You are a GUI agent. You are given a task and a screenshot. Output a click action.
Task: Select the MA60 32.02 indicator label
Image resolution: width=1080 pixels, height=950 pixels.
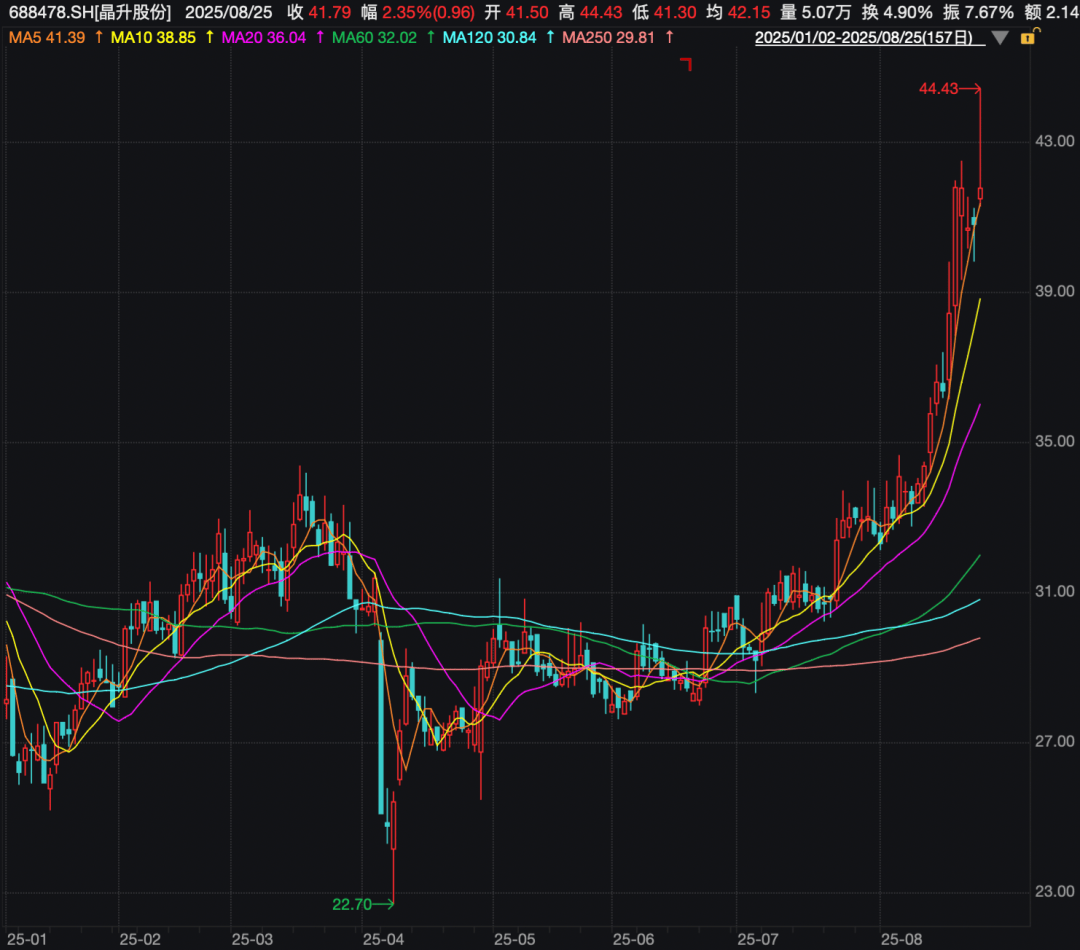click(375, 38)
